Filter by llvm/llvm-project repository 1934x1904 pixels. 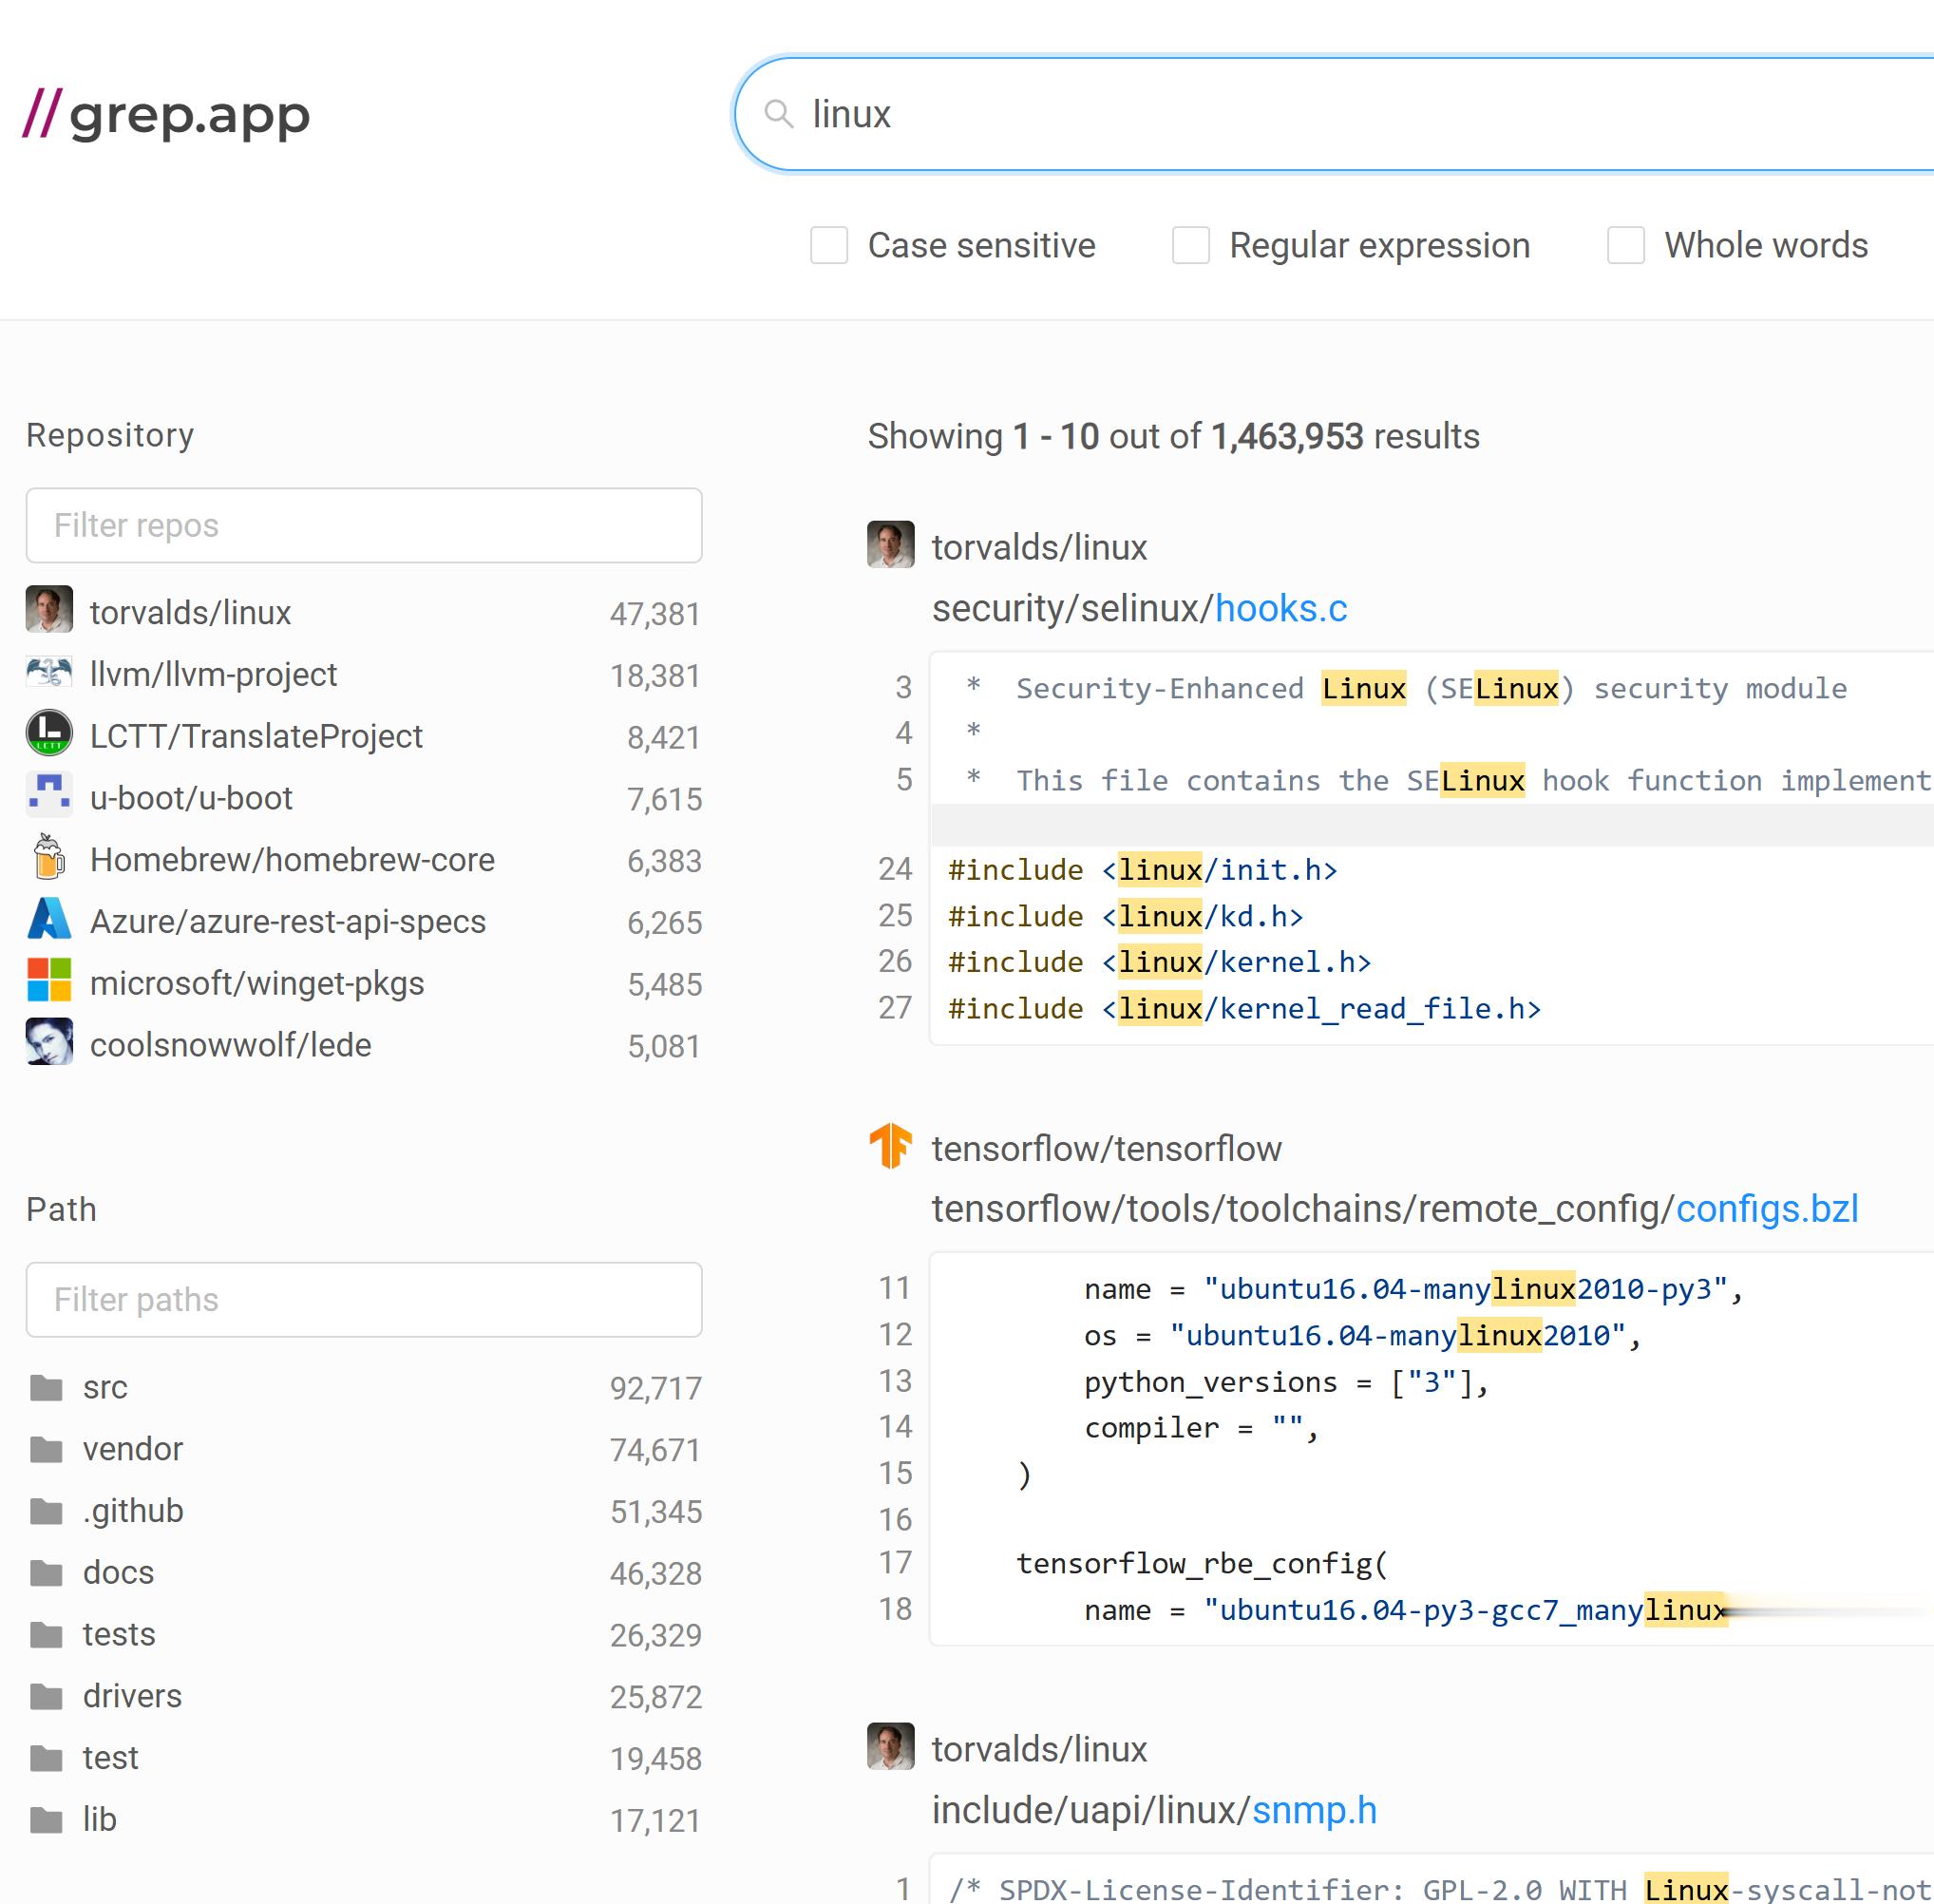click(x=364, y=673)
